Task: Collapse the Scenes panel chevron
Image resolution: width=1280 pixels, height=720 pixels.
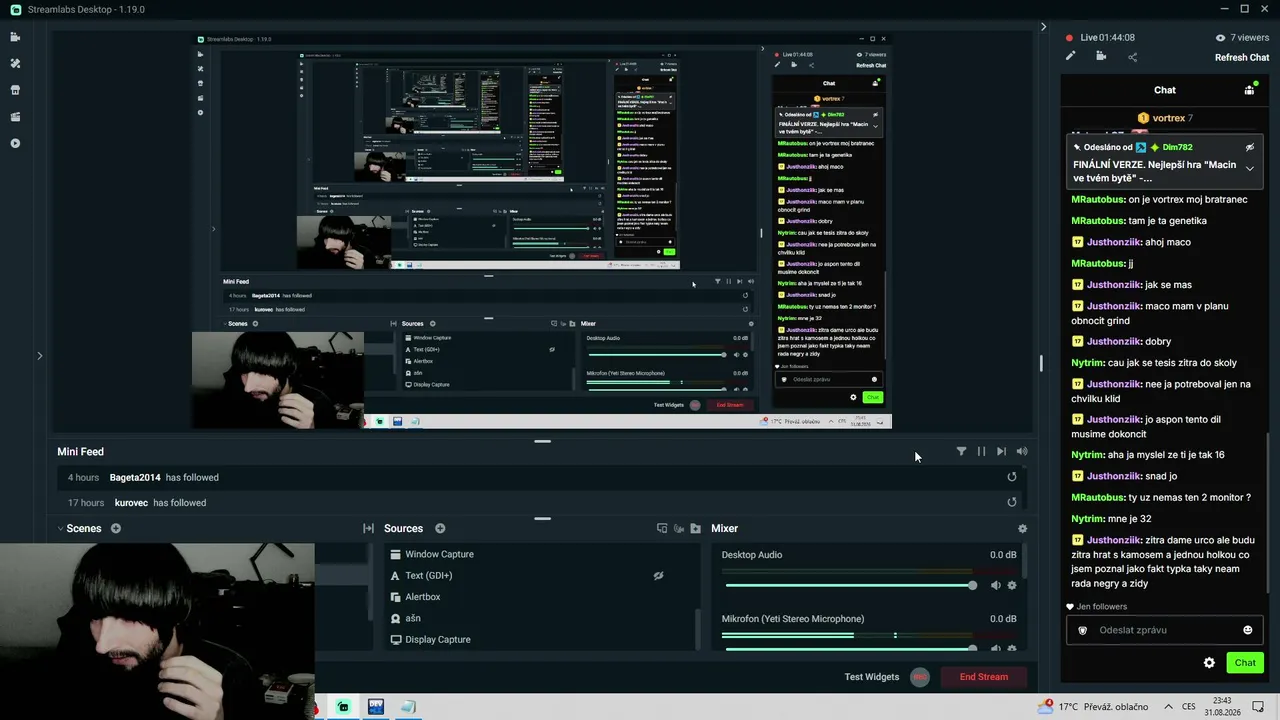Action: (60, 528)
